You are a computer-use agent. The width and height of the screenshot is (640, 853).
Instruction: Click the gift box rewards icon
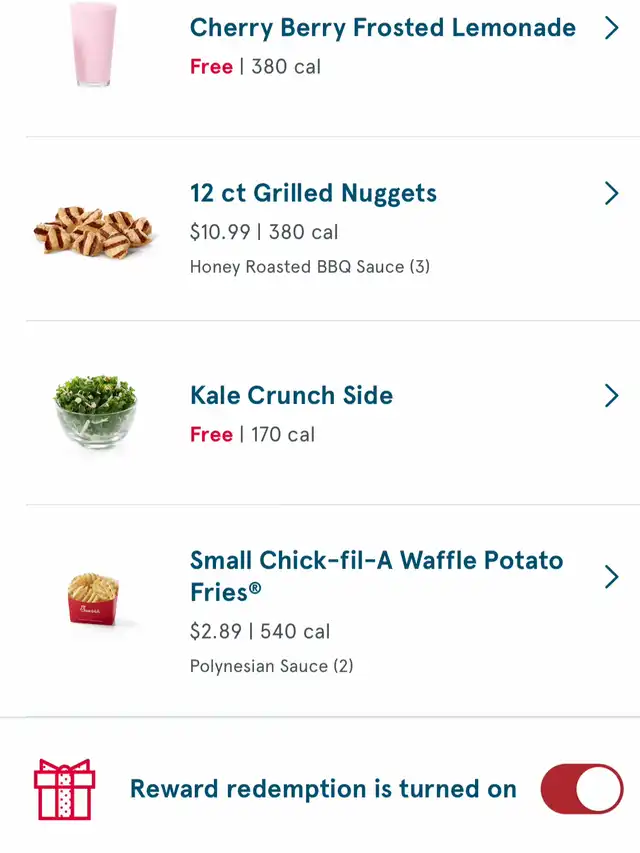tap(64, 789)
